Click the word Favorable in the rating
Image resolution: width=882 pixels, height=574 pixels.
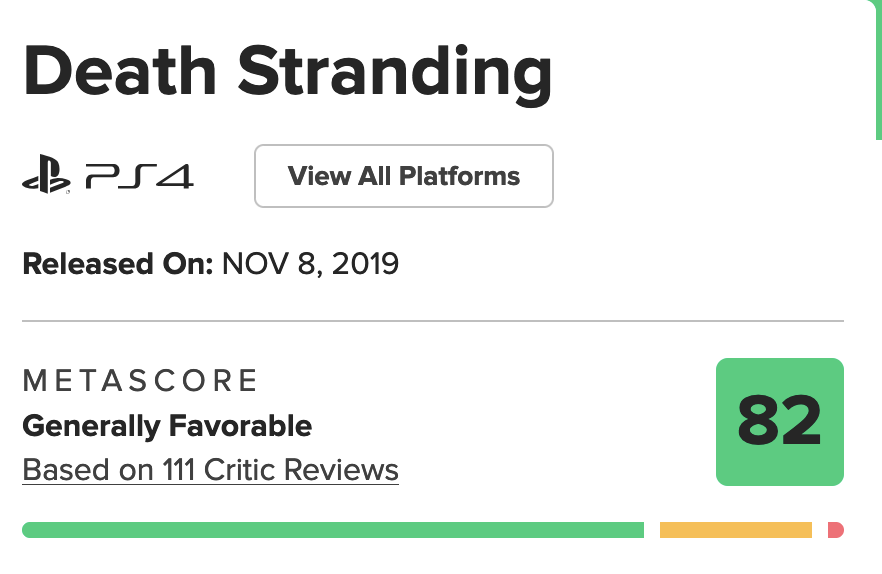[240, 426]
